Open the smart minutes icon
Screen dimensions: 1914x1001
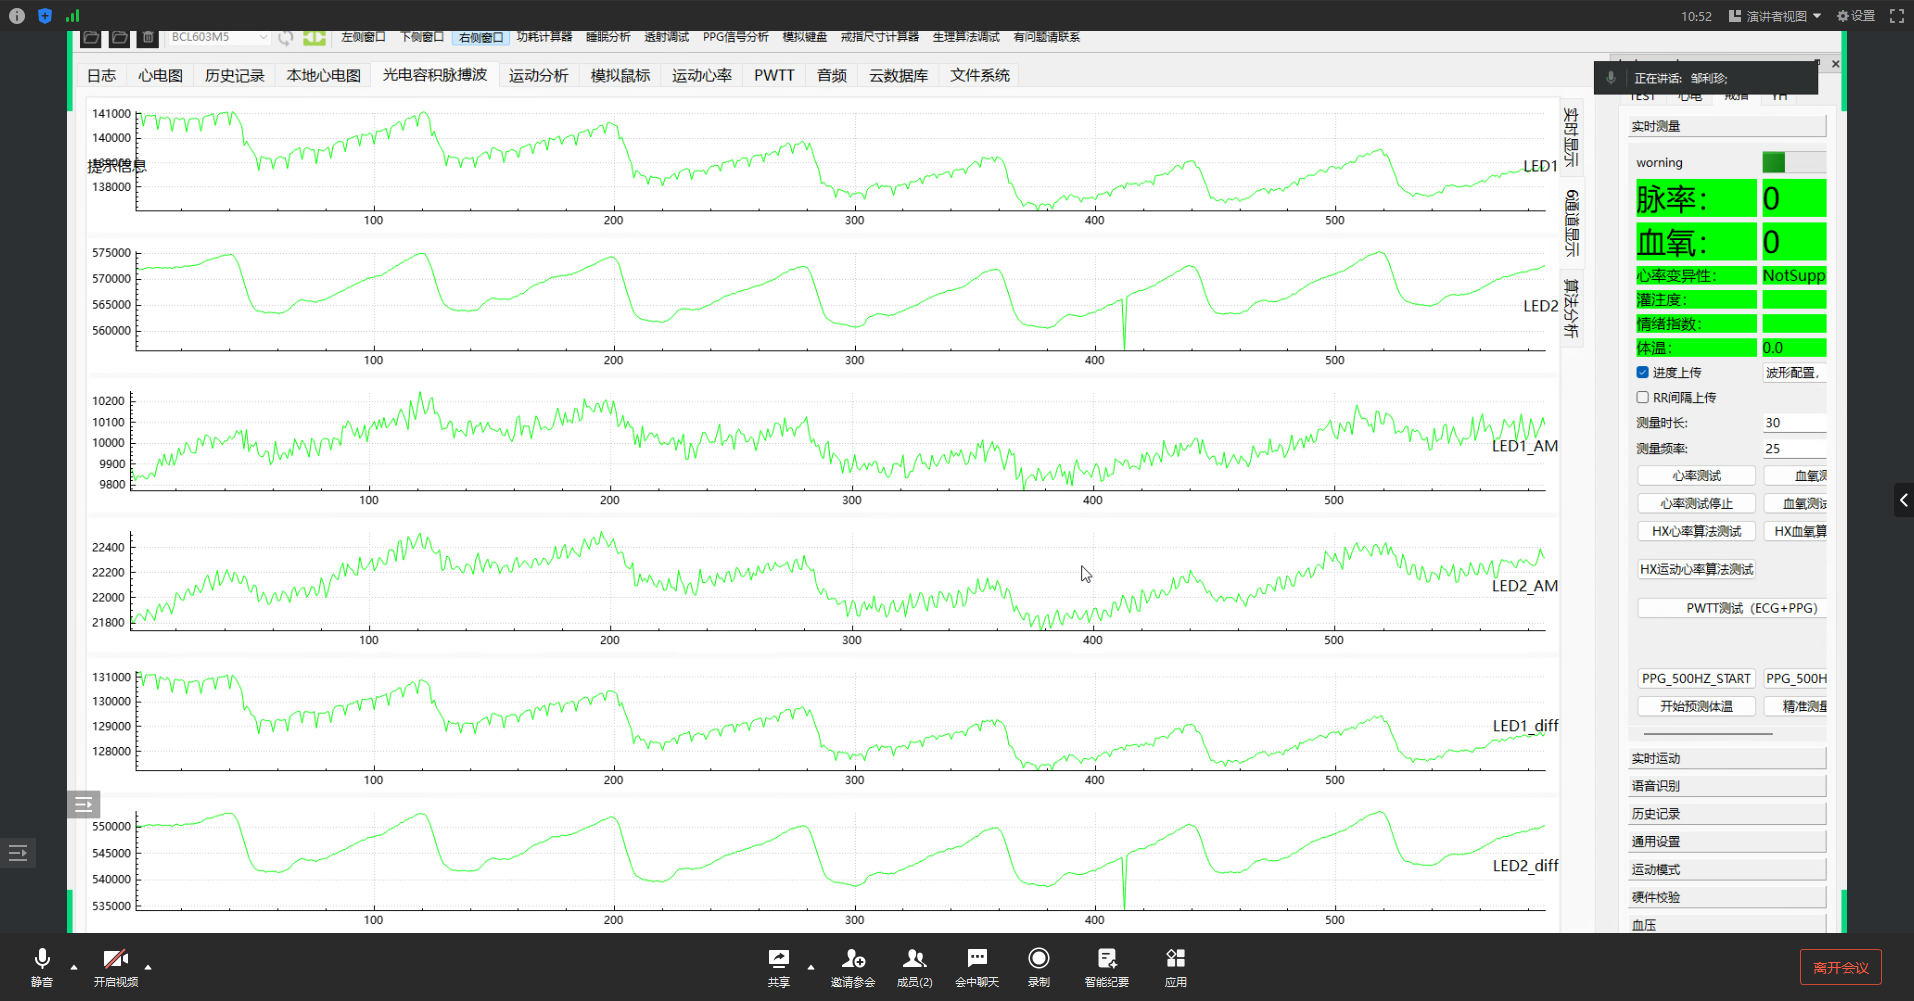1106,959
